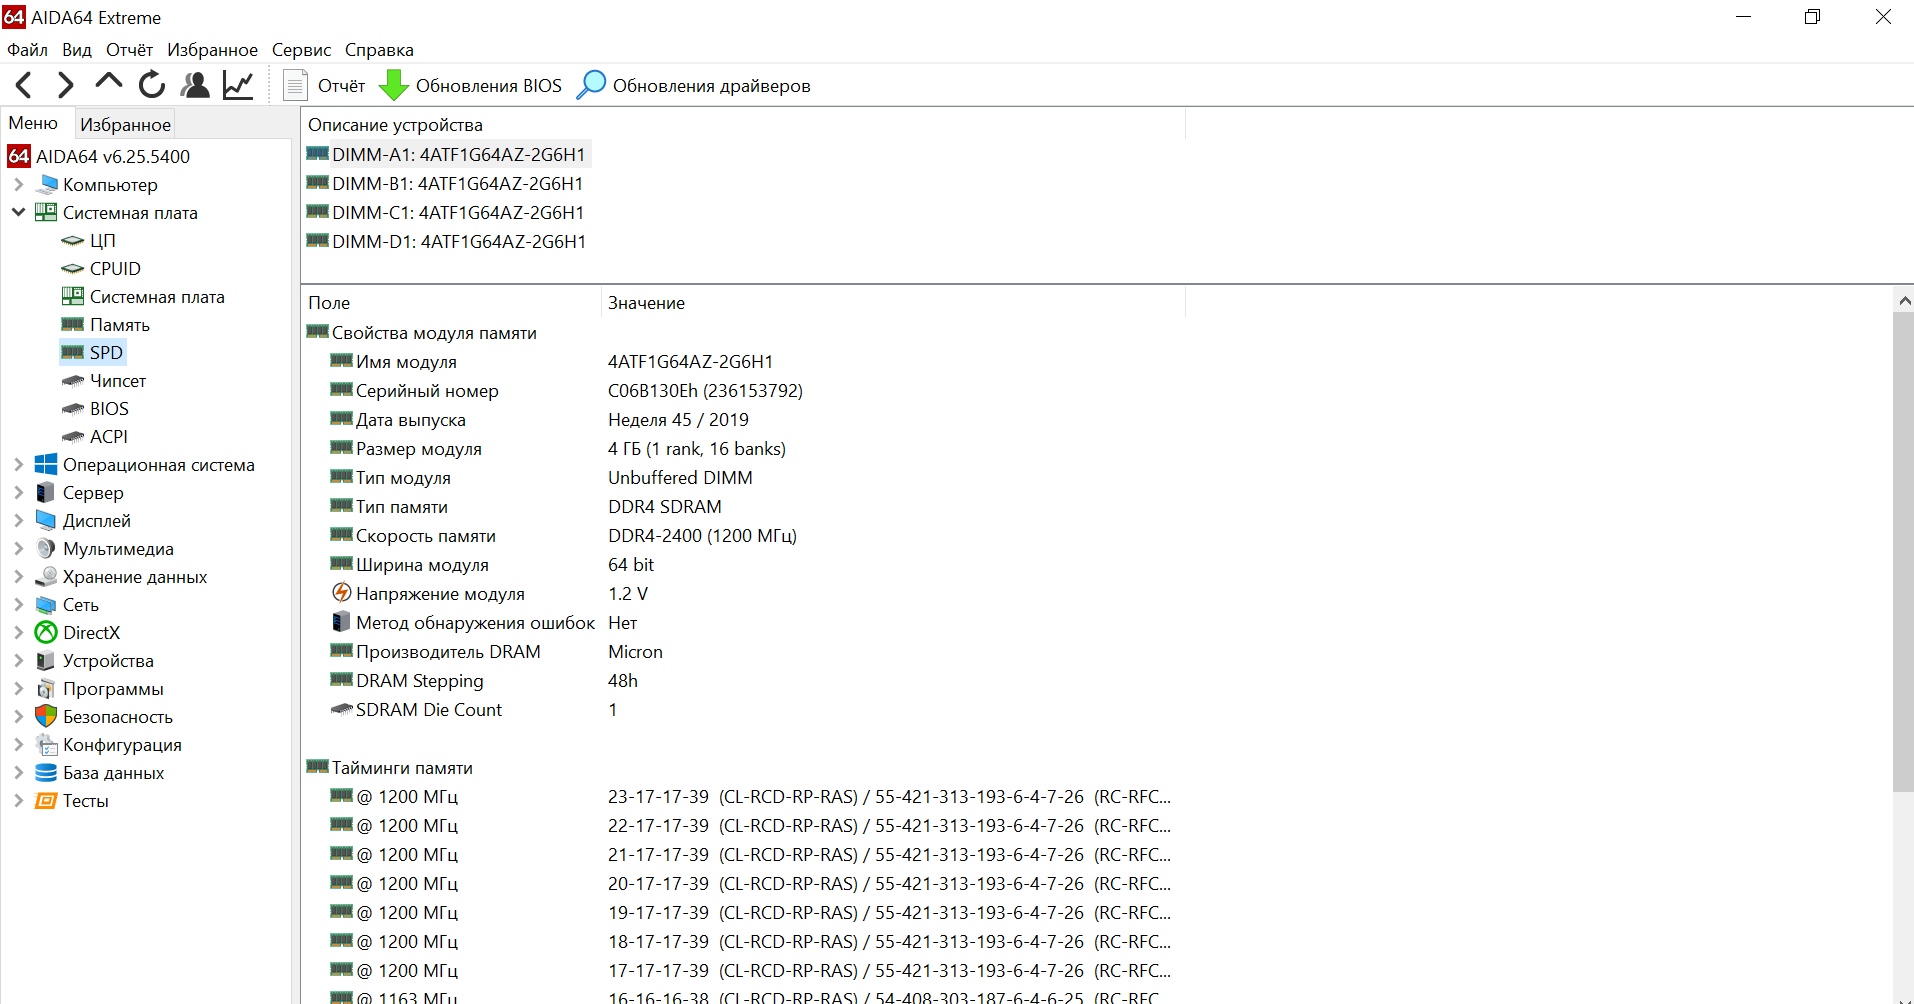
Task: Select the ЦП tree item
Action: (103, 241)
